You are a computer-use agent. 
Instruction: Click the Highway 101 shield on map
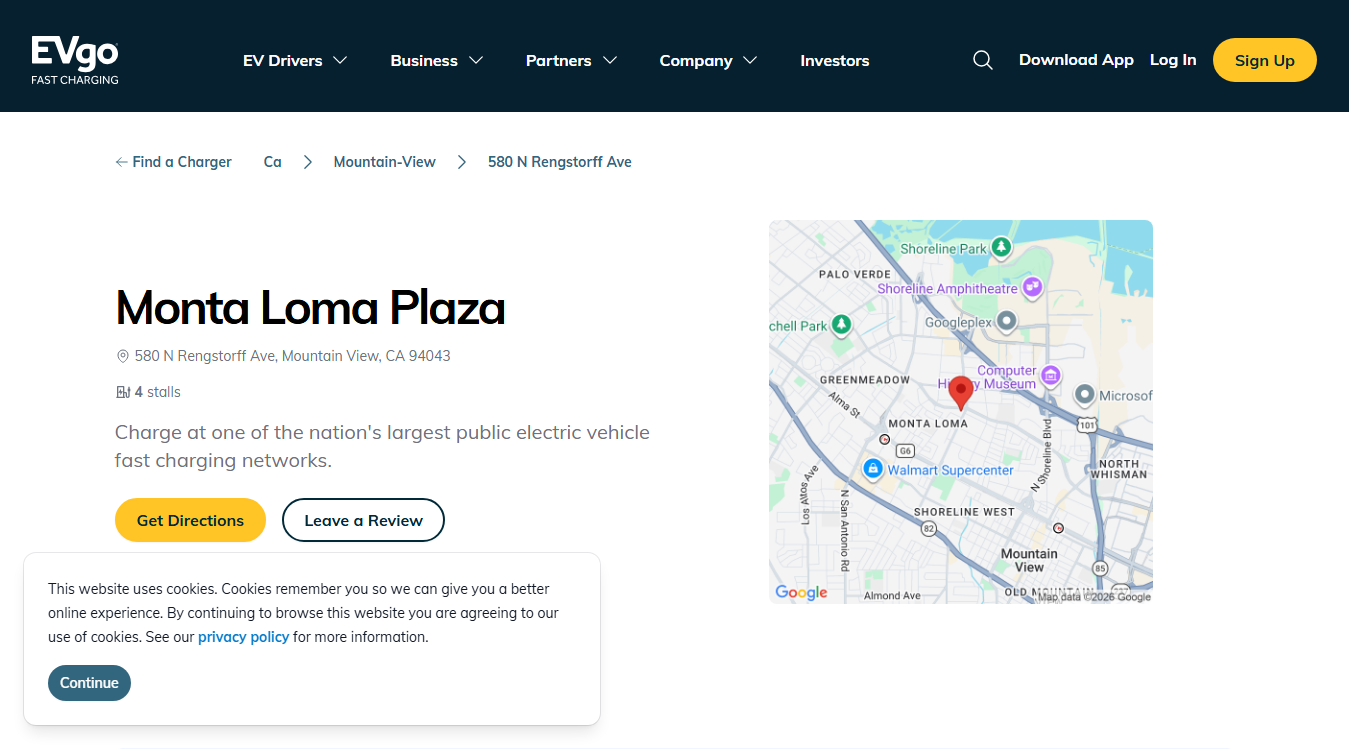pyautogui.click(x=1088, y=425)
